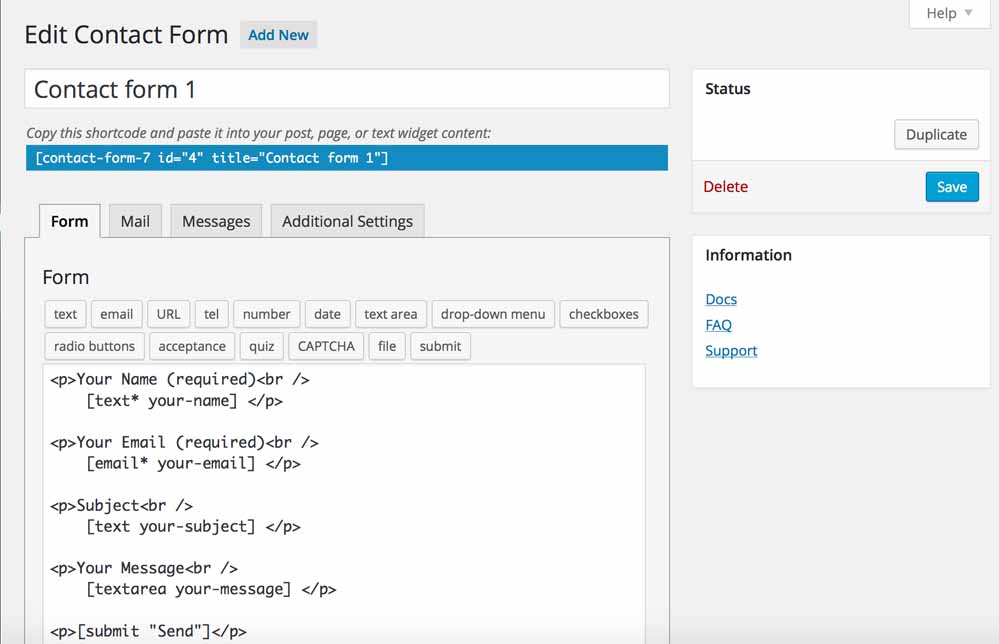Edit the Contact form 1 title field

(347, 89)
